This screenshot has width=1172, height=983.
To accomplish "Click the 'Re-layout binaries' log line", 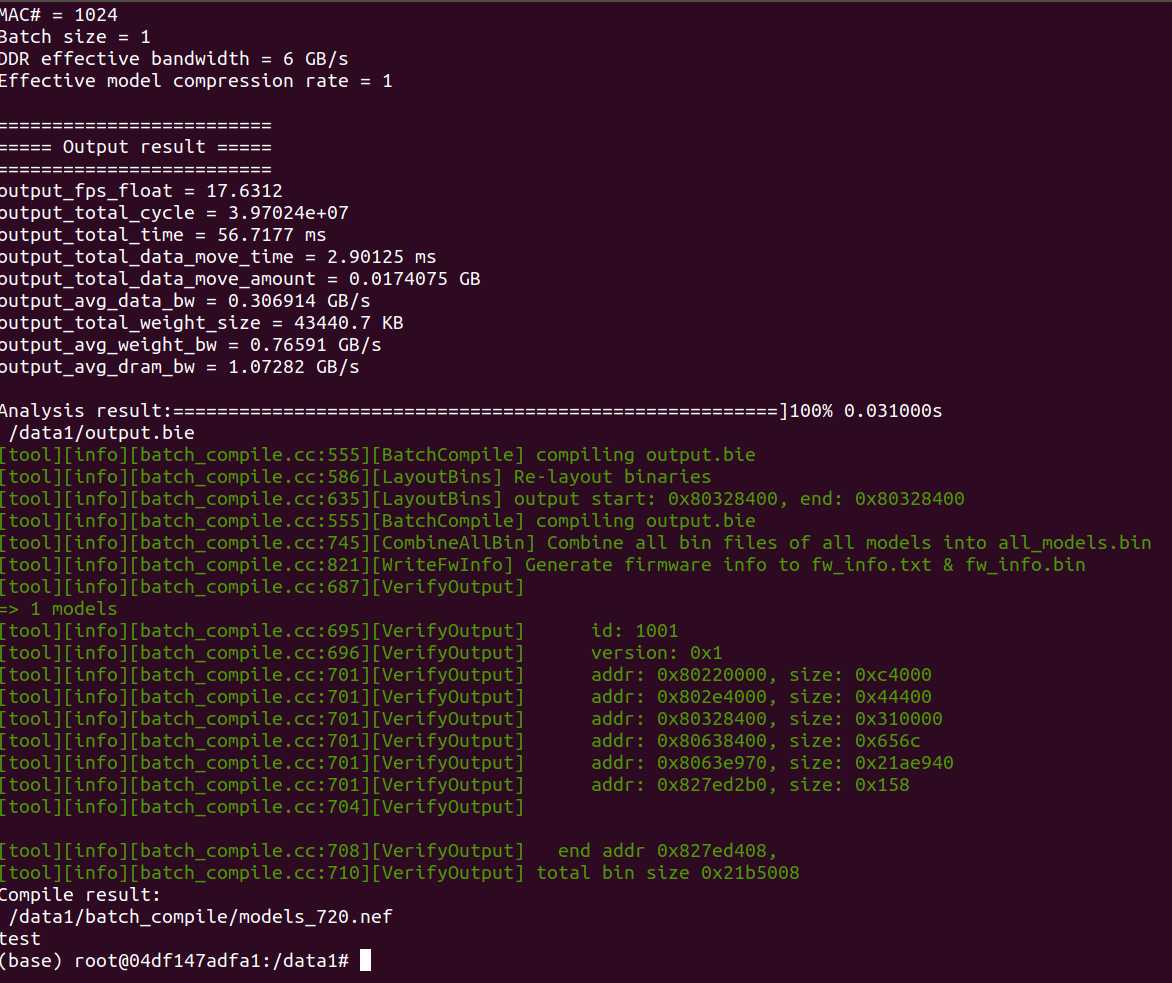I will 356,477.
